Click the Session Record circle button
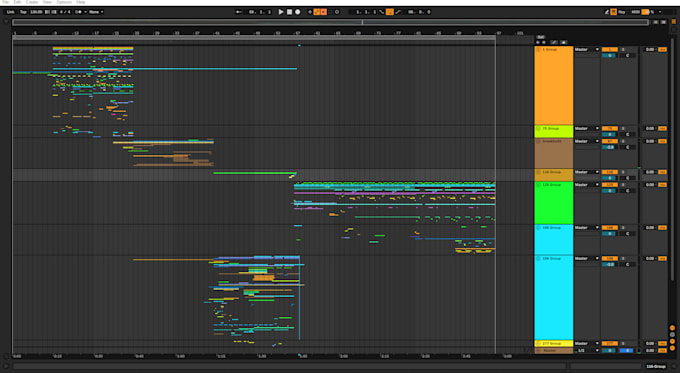The height and width of the screenshot is (373, 680). pyautogui.click(x=337, y=12)
